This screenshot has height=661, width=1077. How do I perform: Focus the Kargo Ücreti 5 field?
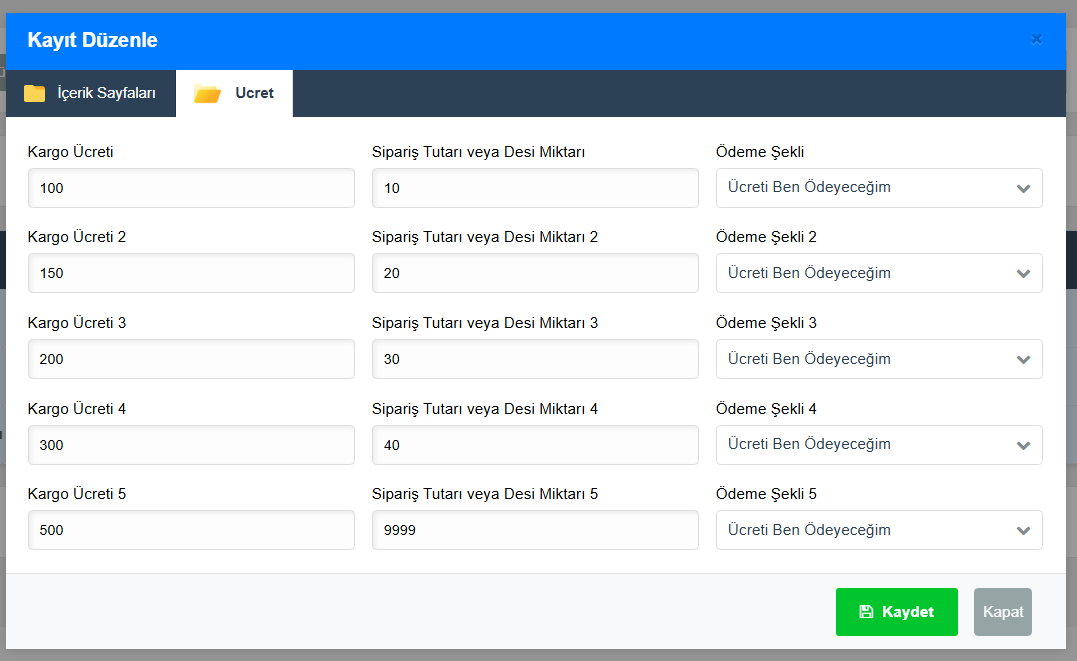pos(191,530)
